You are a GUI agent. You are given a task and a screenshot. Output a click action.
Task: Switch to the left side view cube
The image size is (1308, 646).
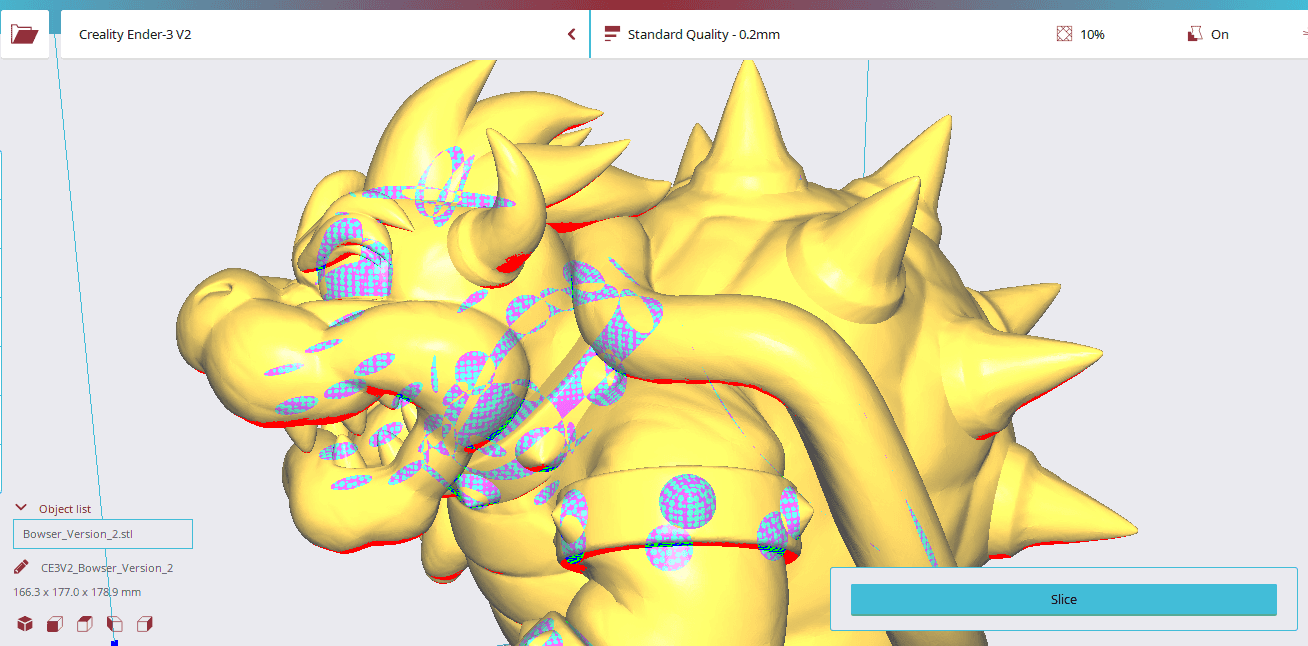point(115,624)
